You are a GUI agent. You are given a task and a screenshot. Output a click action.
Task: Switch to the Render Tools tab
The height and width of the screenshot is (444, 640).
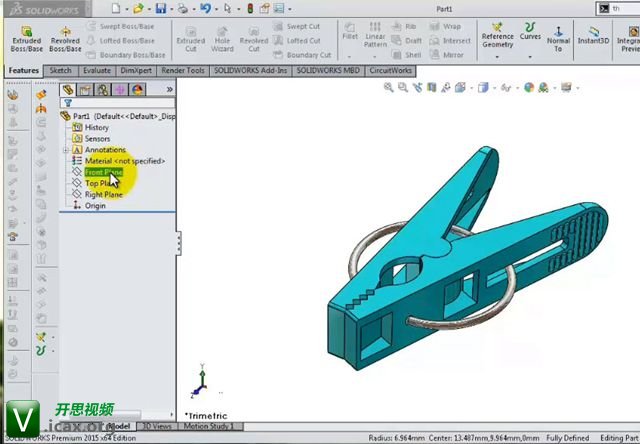point(183,71)
